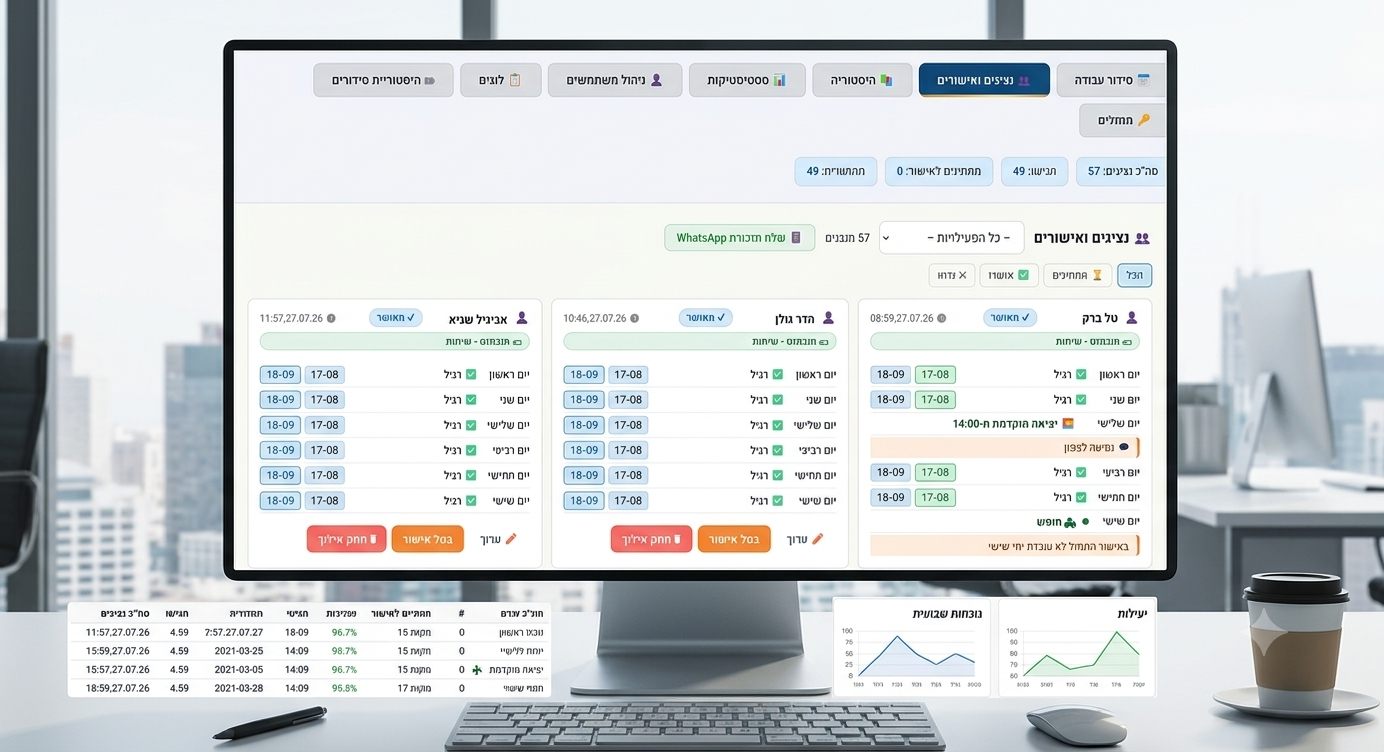The height and width of the screenshot is (752, 1384).
Task: Open the סטטיסטיקות tab
Action: (x=747, y=80)
